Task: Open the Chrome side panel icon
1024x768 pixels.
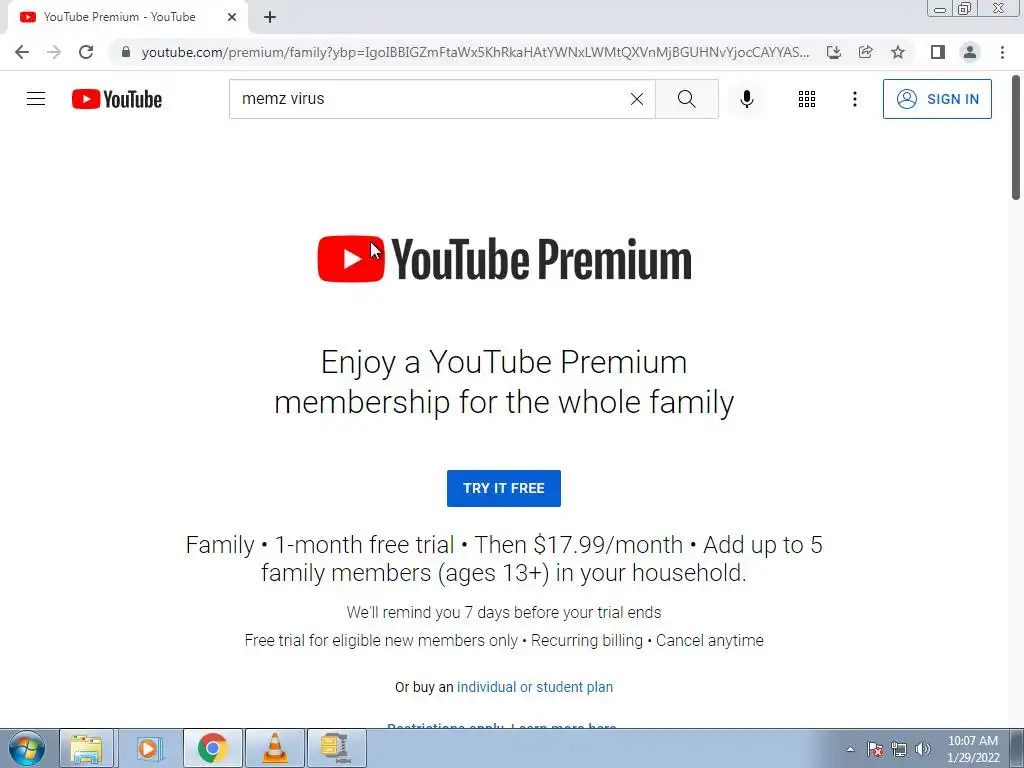Action: 937,52
